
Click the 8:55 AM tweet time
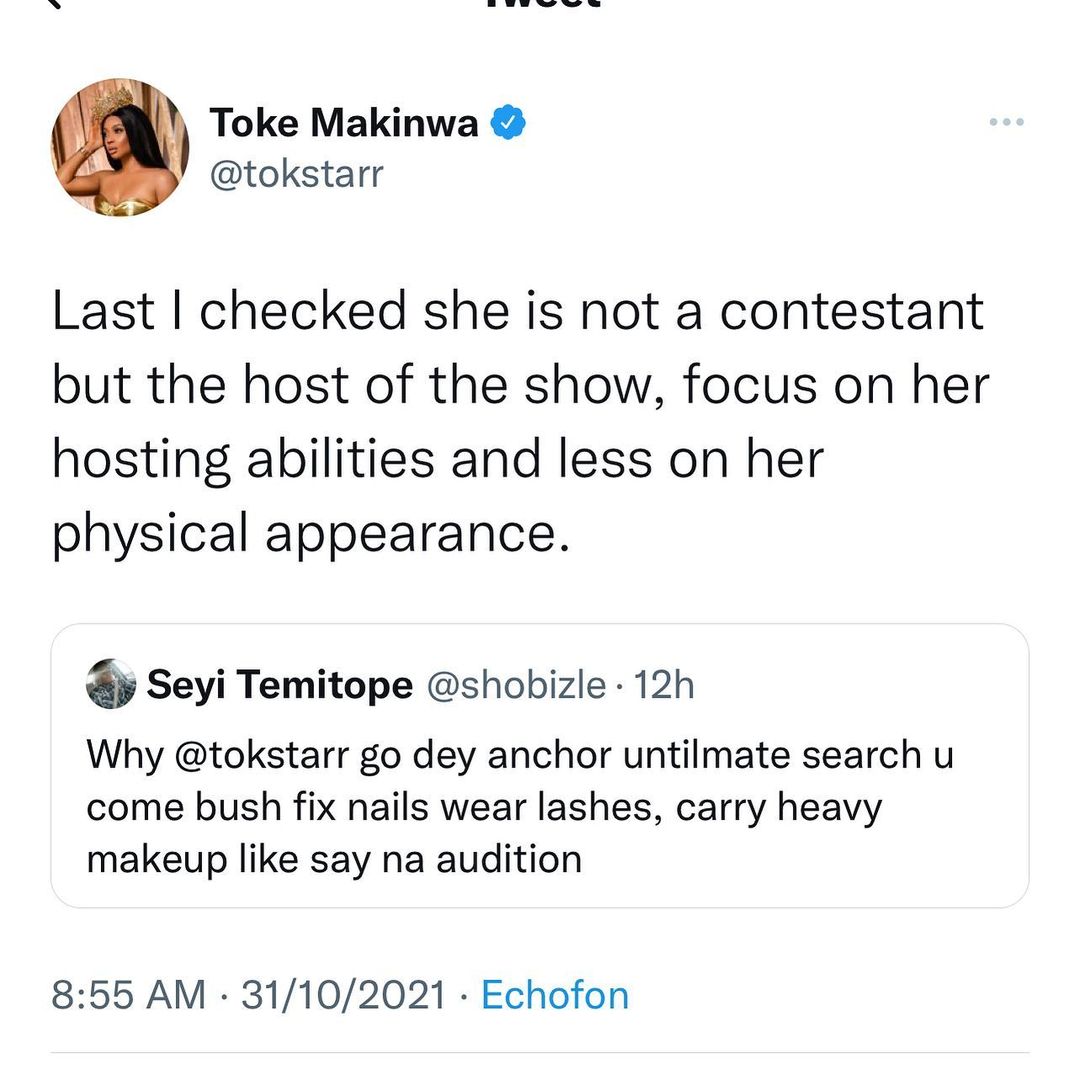point(129,995)
